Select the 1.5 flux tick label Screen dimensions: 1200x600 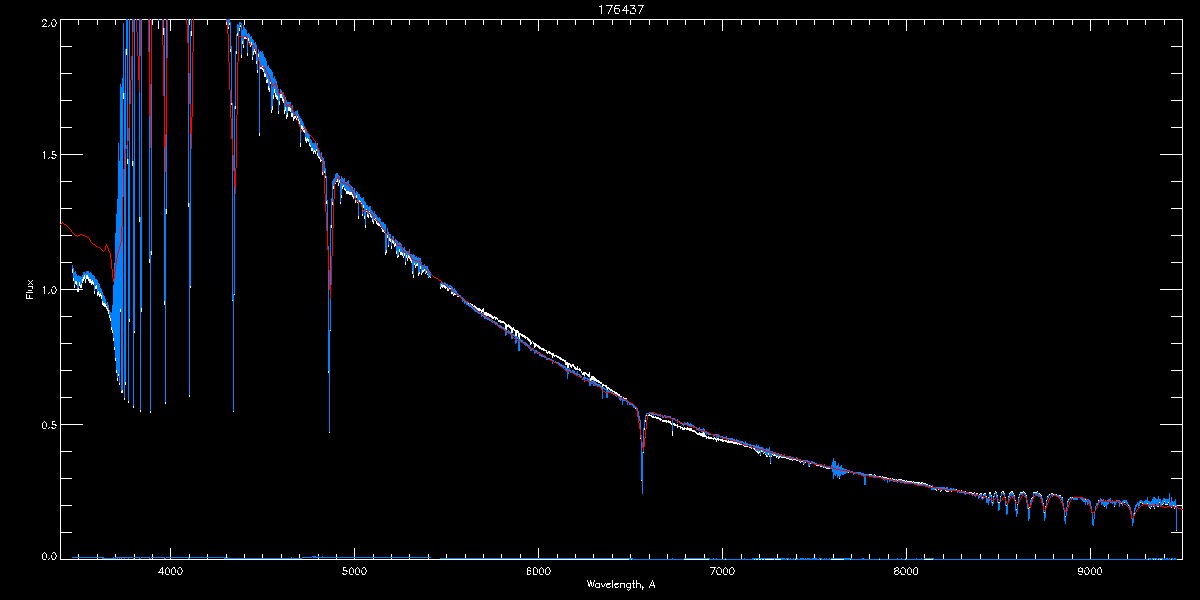coord(48,155)
